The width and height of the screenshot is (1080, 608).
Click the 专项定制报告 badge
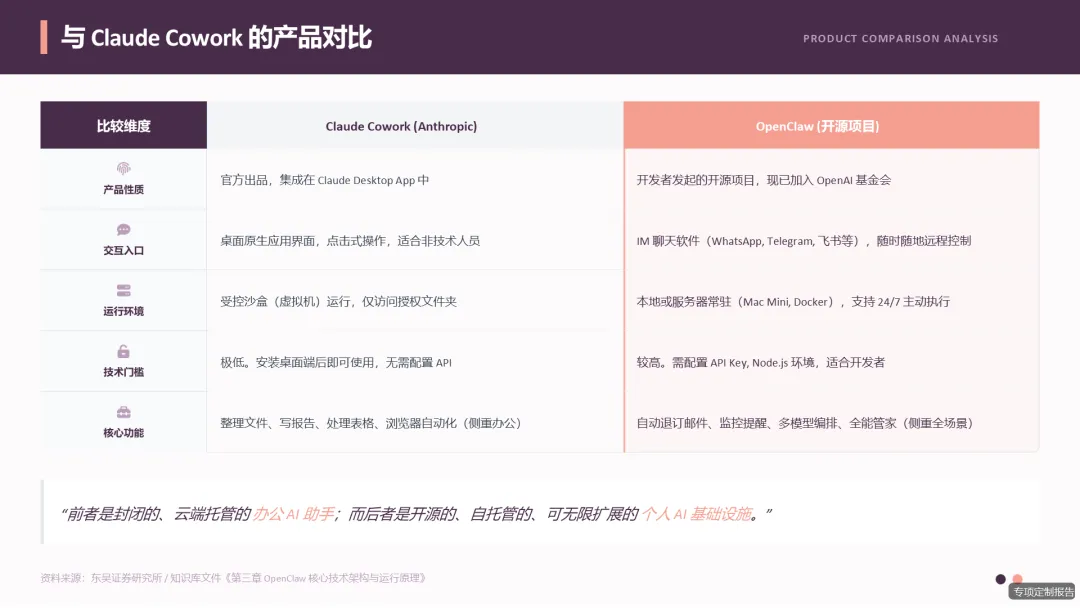[x=1043, y=591]
